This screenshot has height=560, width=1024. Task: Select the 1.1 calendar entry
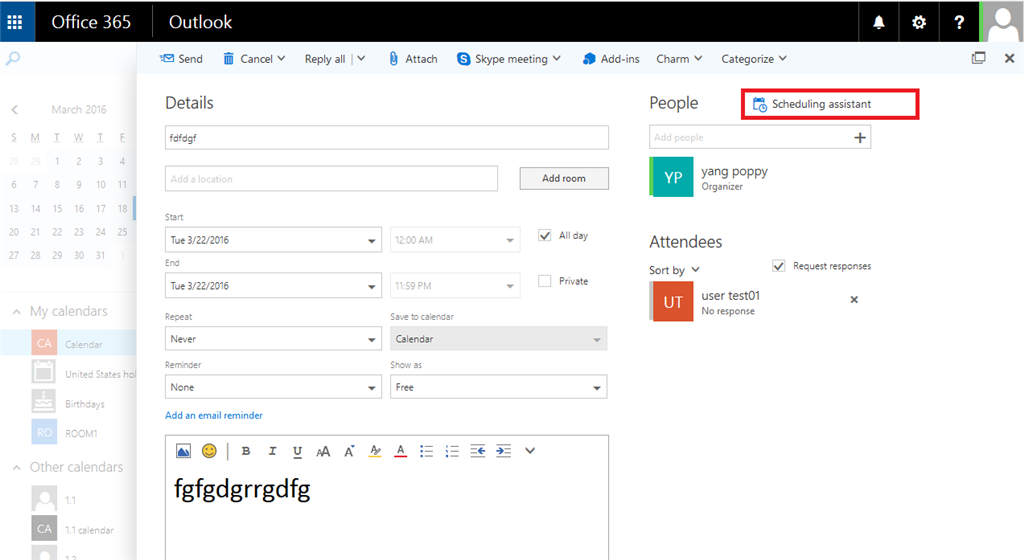point(69,499)
